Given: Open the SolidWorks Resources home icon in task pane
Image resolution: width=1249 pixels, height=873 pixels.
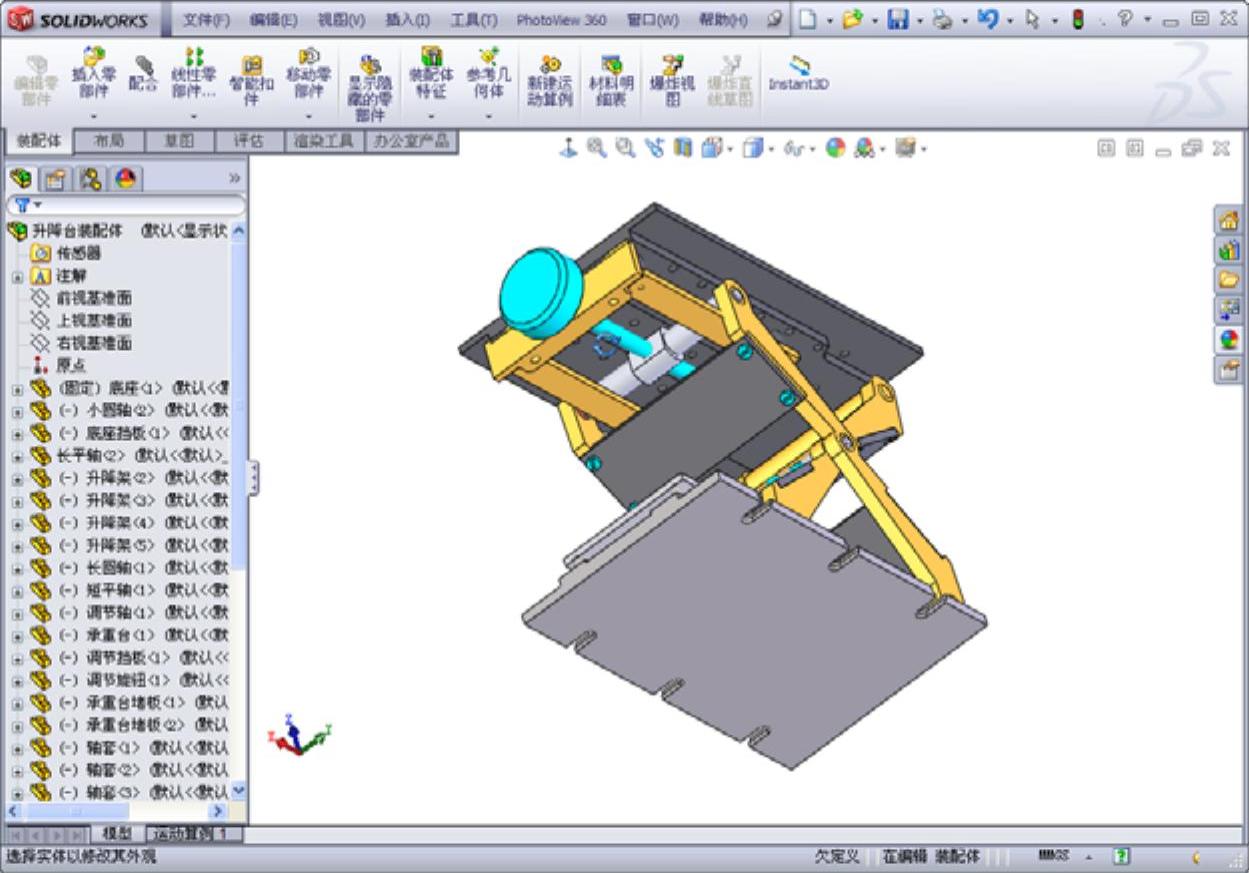Looking at the screenshot, I should 1229,220.
